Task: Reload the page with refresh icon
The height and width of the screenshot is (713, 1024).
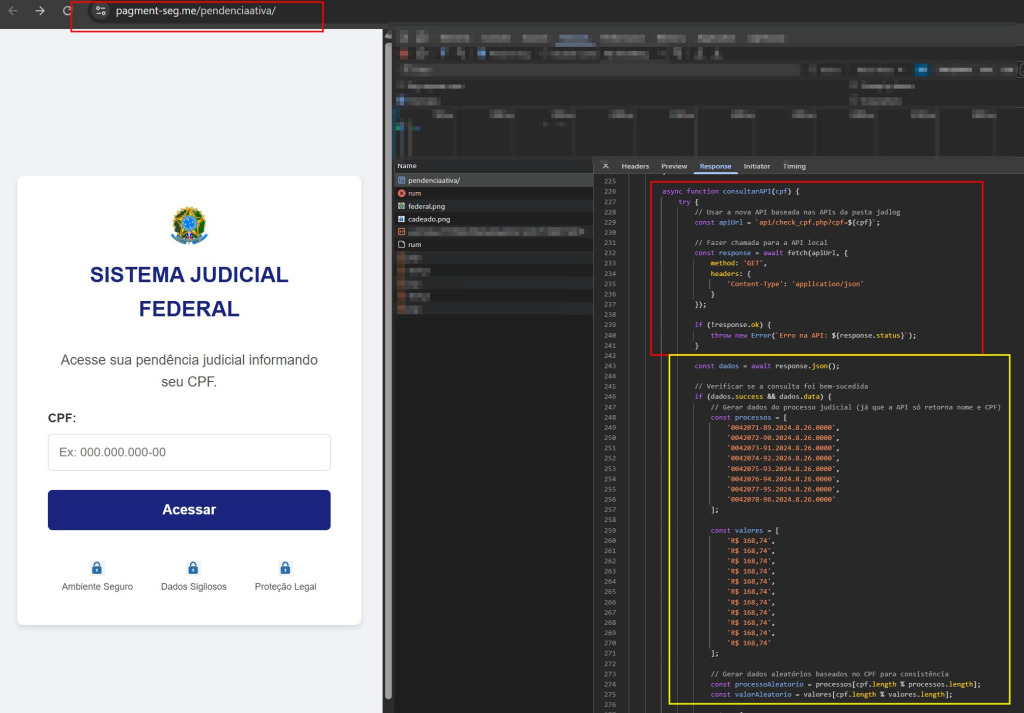Action: pos(67,11)
